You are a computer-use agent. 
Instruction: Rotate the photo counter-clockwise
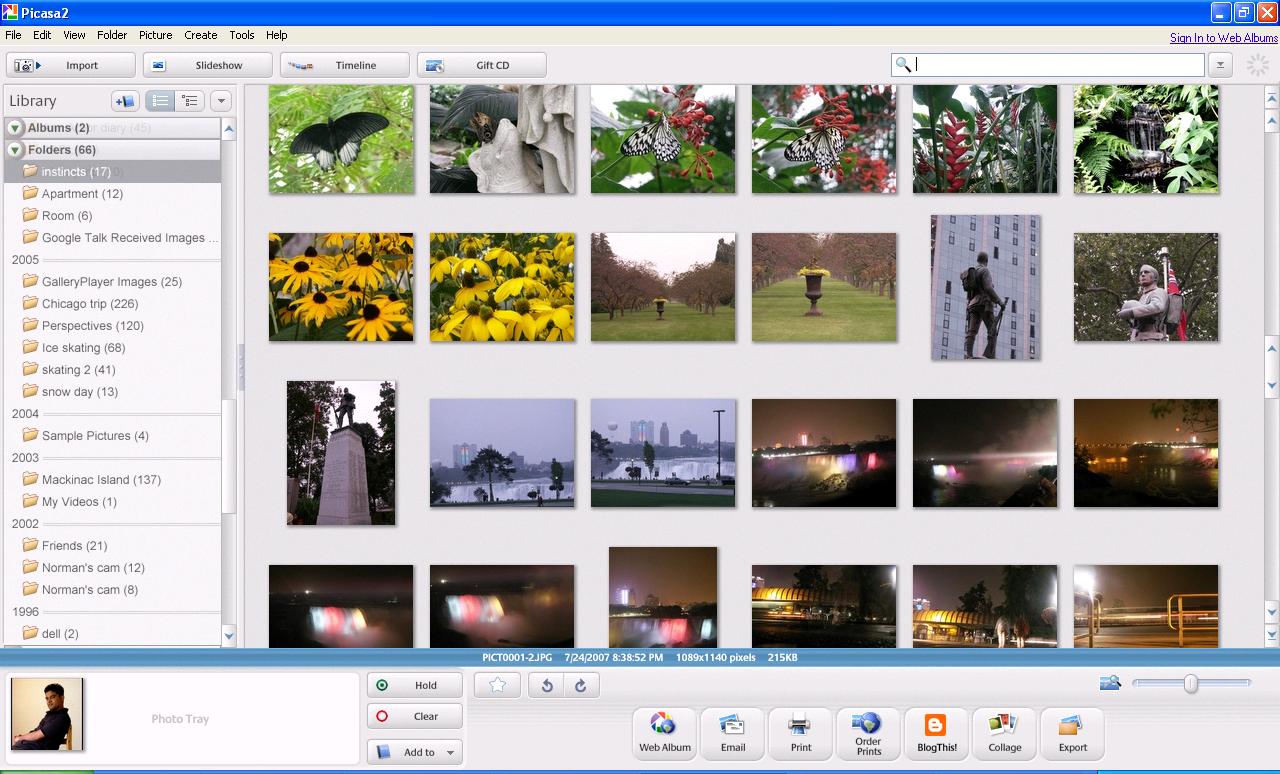pyautogui.click(x=547, y=685)
